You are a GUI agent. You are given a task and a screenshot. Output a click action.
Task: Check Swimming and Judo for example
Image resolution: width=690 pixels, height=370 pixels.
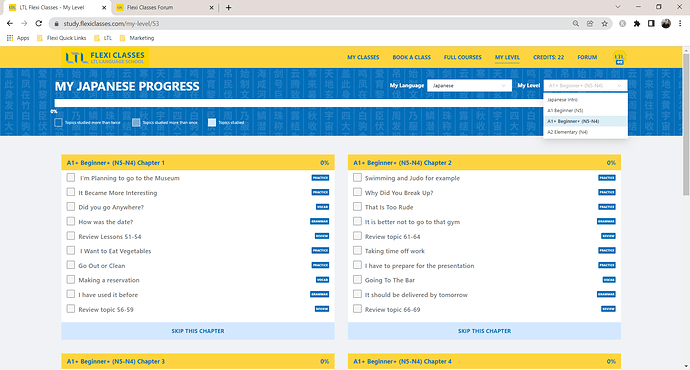(x=357, y=177)
